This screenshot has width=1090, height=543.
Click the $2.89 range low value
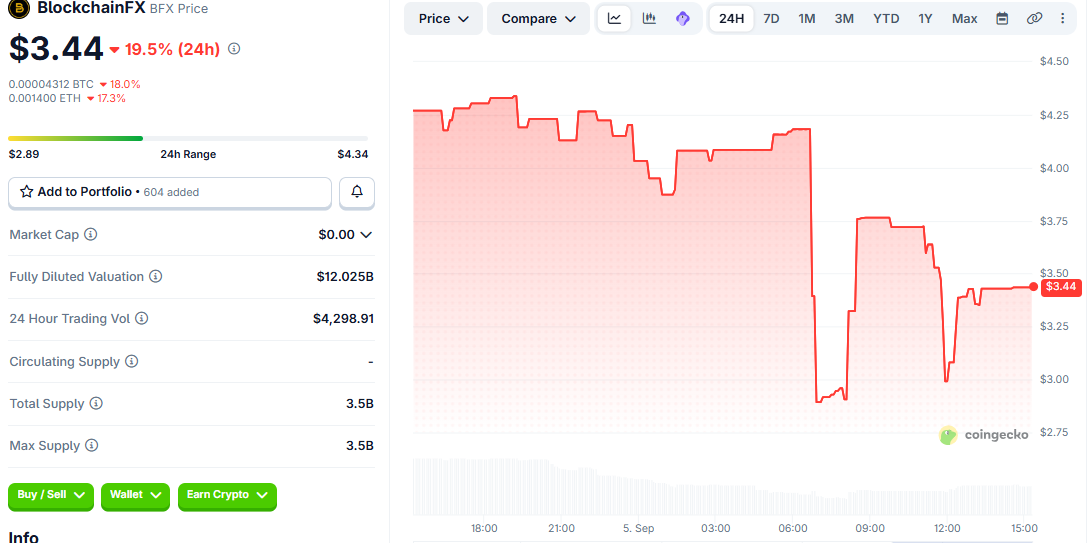click(24, 154)
